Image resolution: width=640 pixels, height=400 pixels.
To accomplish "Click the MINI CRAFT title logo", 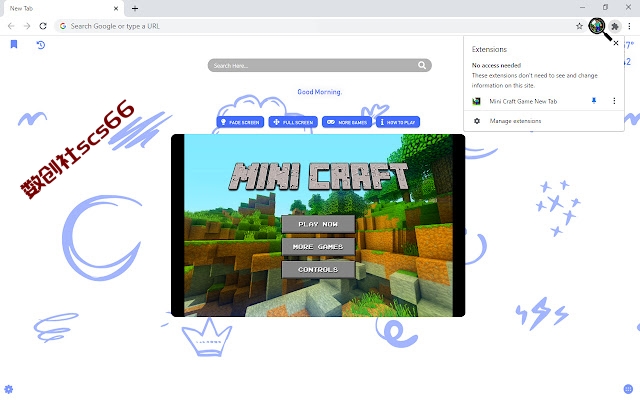I will [x=318, y=176].
